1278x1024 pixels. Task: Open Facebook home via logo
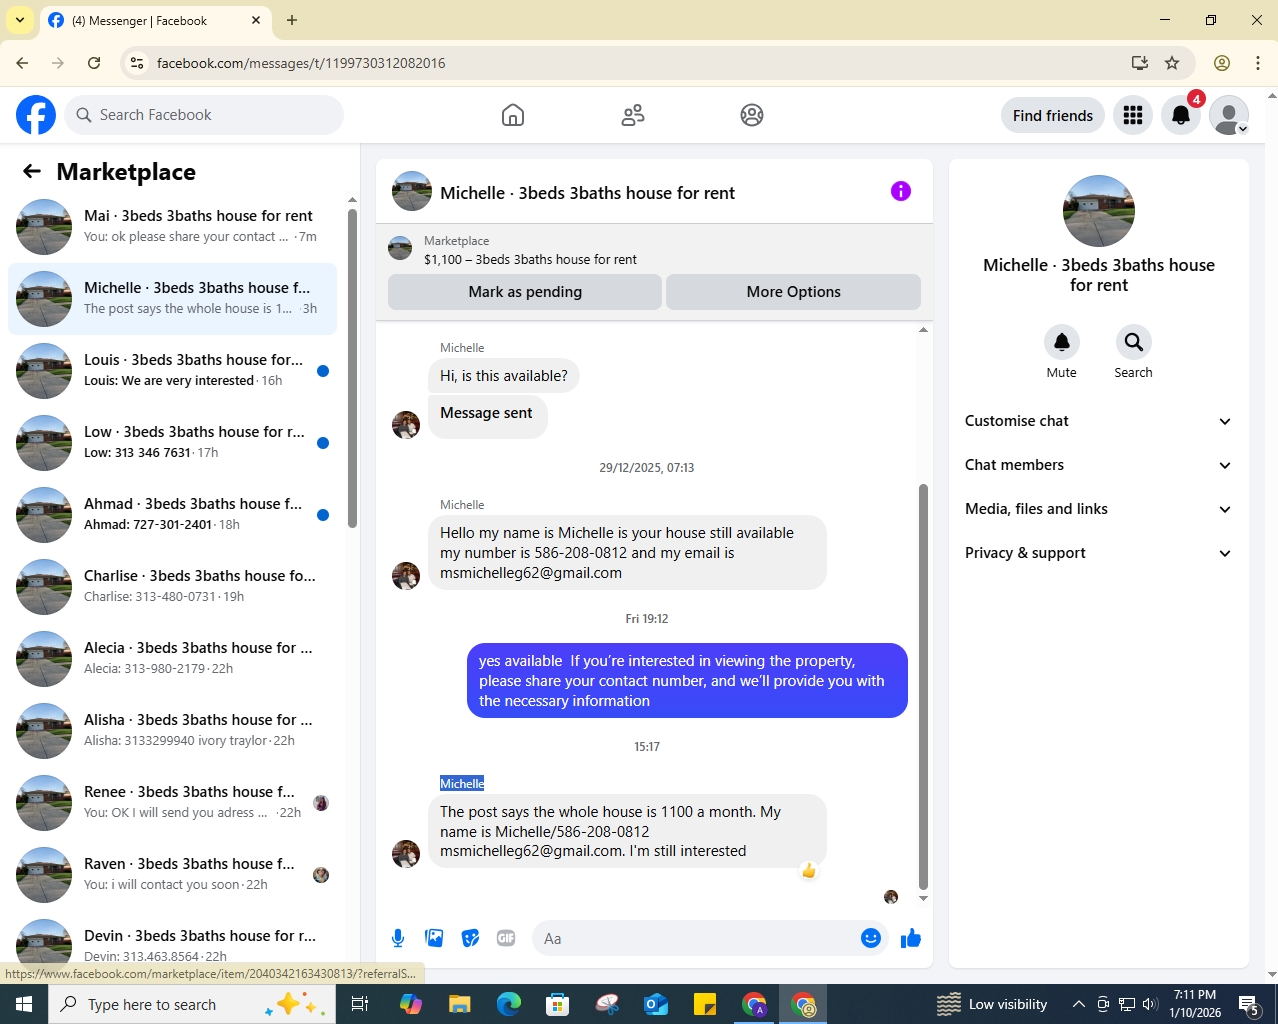coord(36,115)
